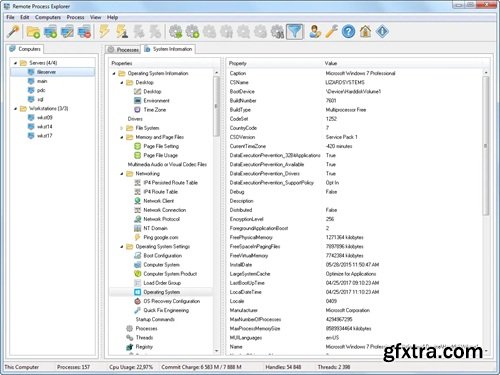Open the Process menu
The width and height of the screenshot is (500, 375).
[75, 17]
